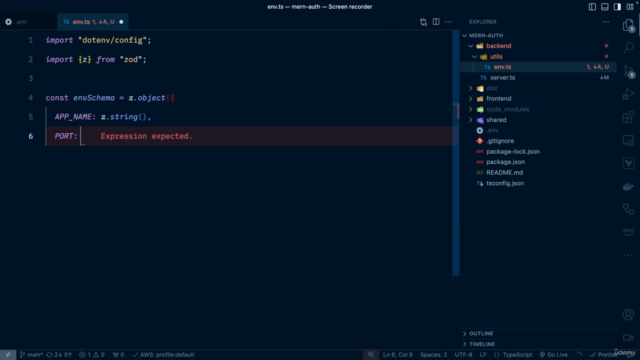This screenshot has height=360, width=640.
Task: Open tsconfig.json in Explorer
Action: (x=538, y=183)
